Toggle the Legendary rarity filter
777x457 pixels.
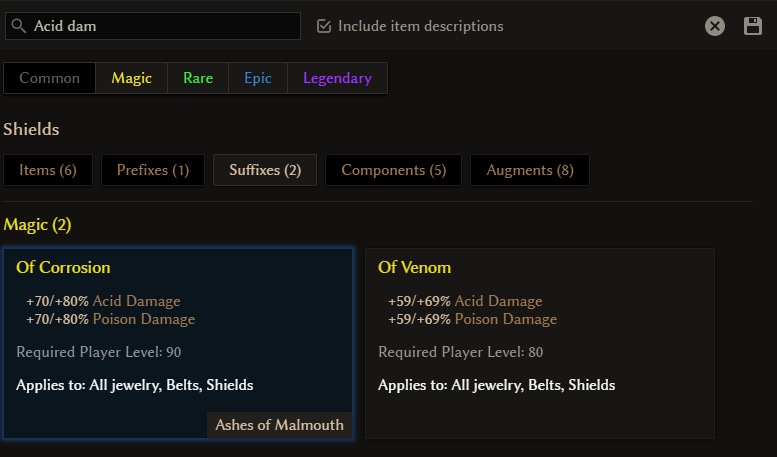tap(337, 78)
